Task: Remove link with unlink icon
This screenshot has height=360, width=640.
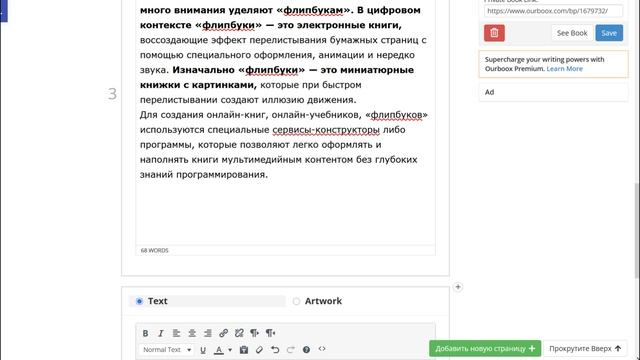Action: pyautogui.click(x=239, y=333)
